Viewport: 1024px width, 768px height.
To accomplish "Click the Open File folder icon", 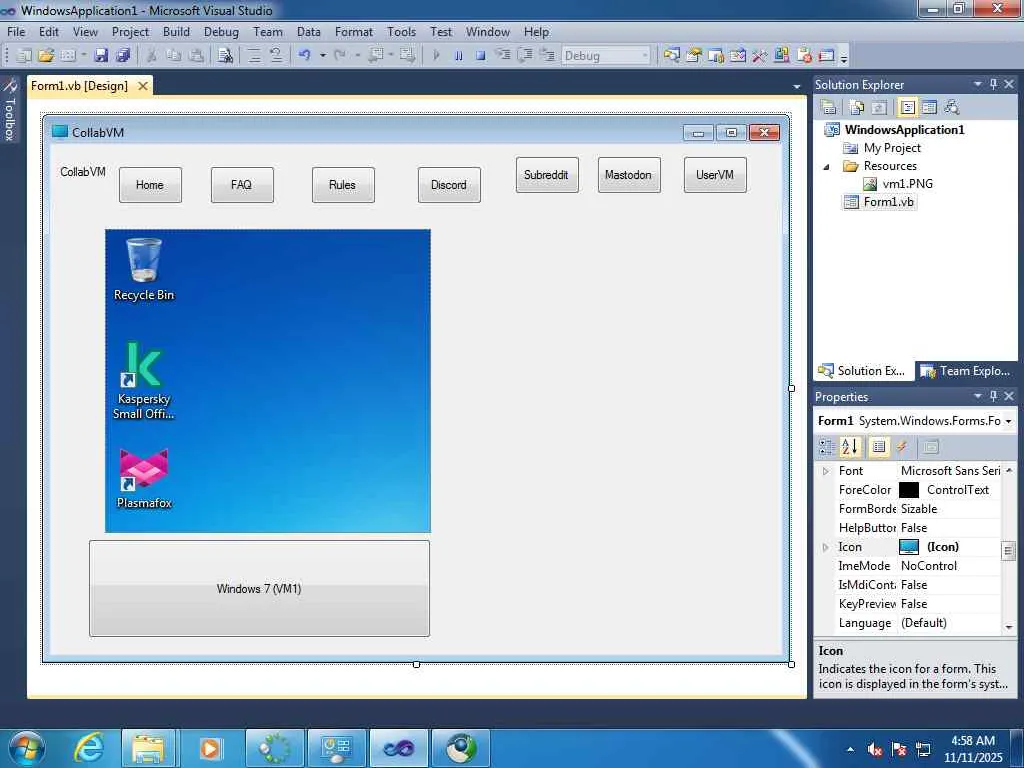I will coord(46,56).
